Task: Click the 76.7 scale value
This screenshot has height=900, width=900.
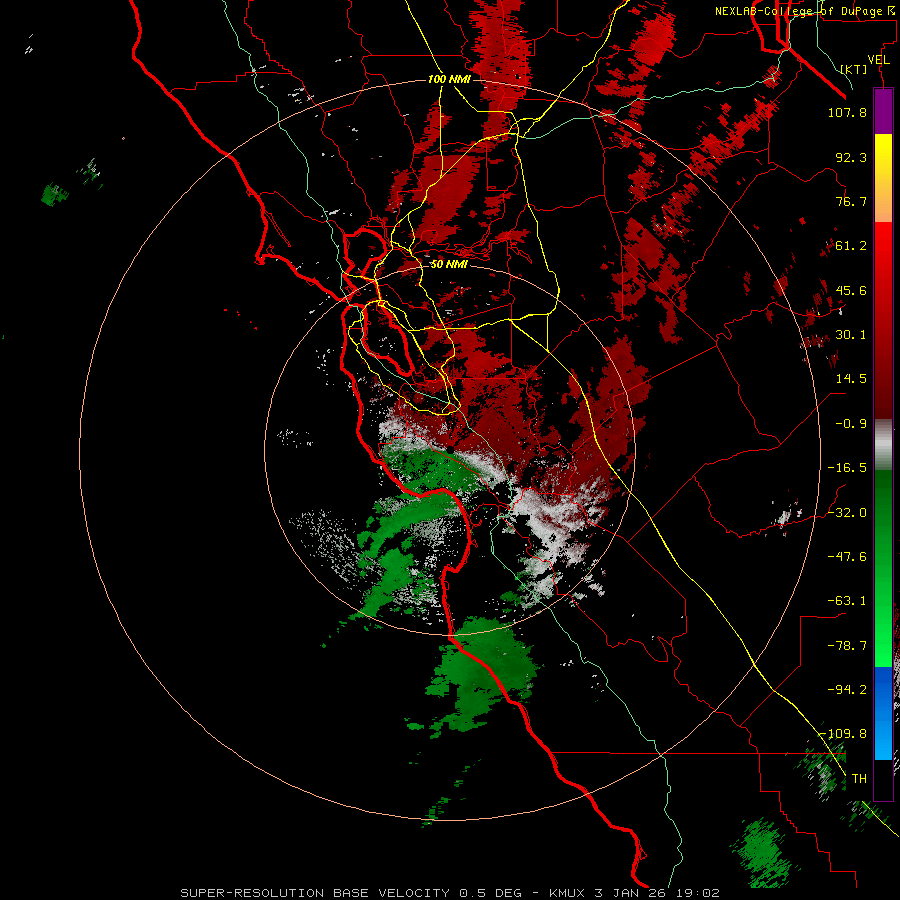Action: coord(851,201)
